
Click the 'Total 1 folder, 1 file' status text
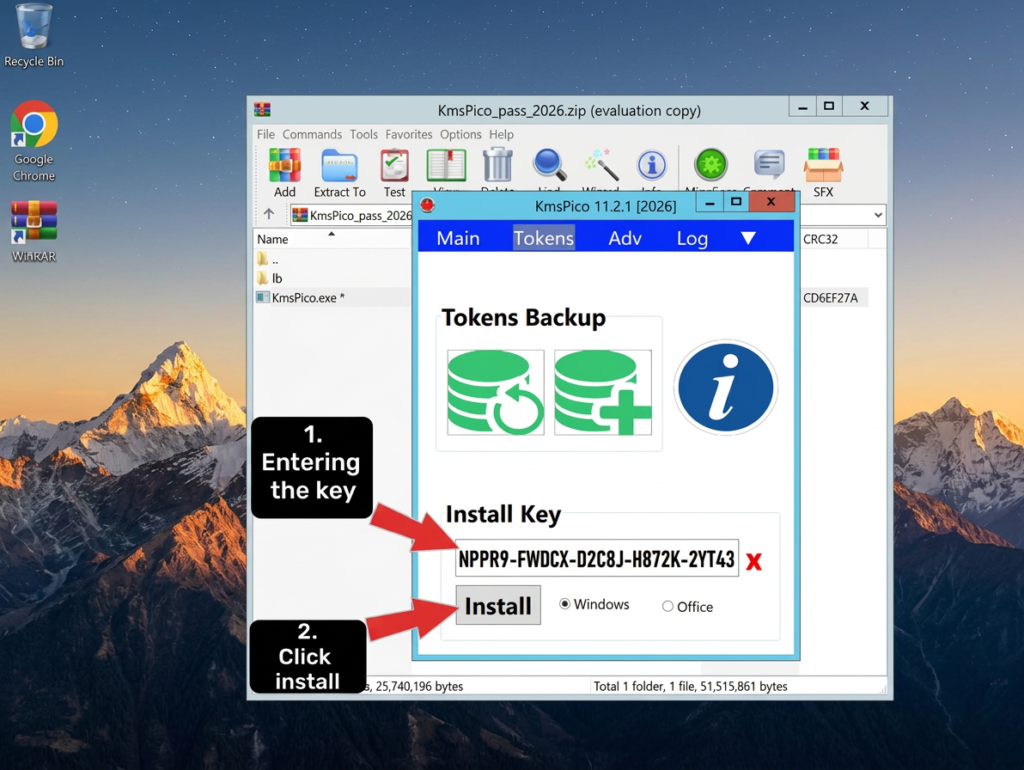(x=690, y=686)
